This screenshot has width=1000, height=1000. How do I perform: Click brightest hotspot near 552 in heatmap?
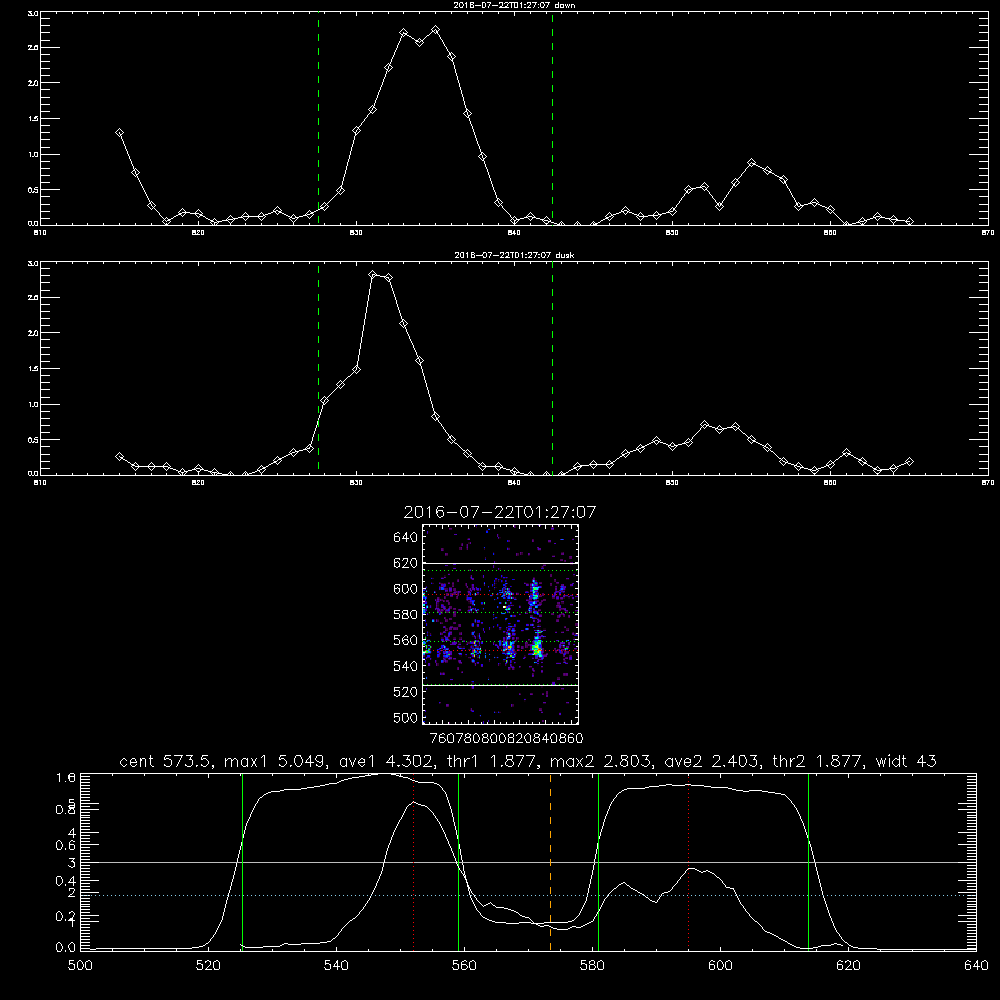tap(537, 650)
